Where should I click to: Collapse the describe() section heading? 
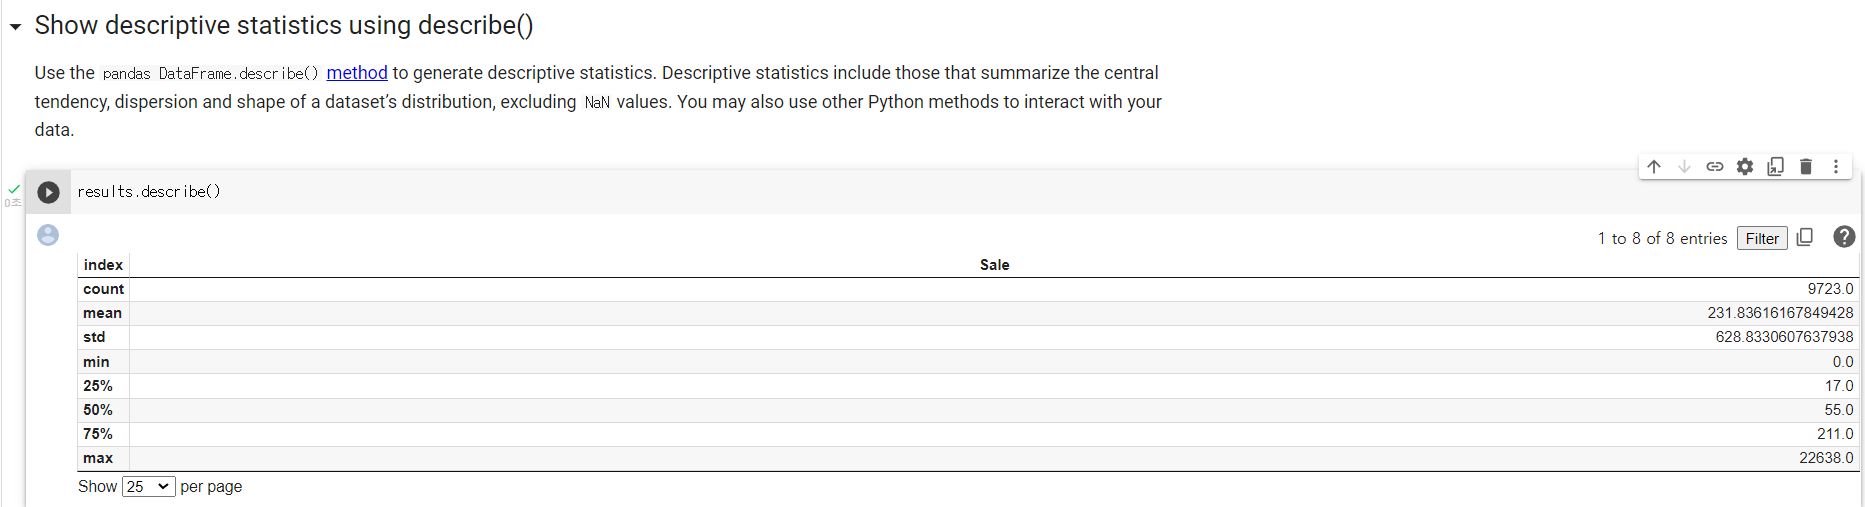[x=16, y=27]
